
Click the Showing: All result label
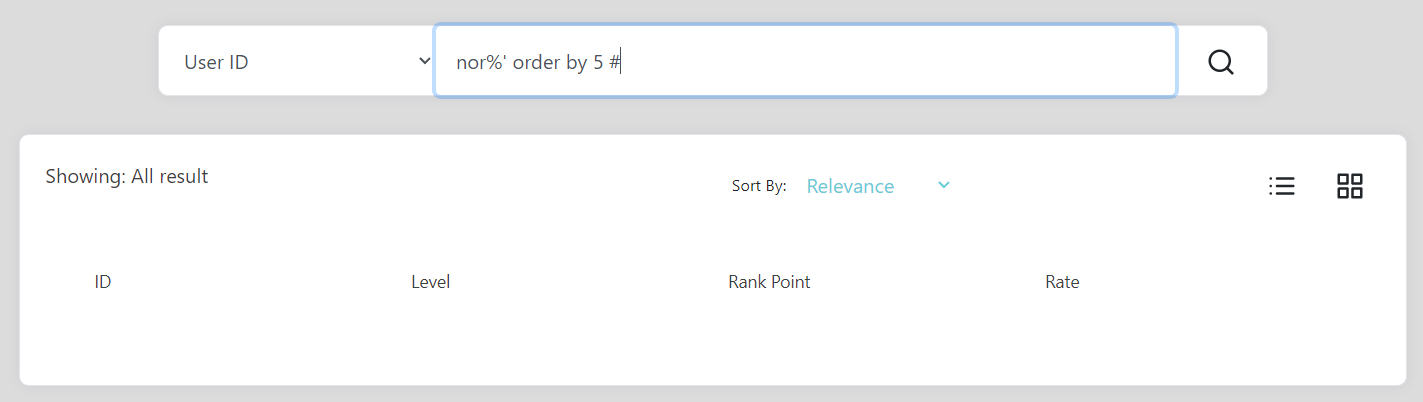coord(127,176)
